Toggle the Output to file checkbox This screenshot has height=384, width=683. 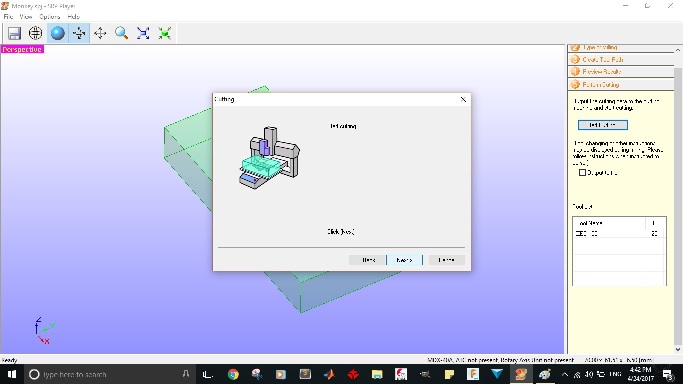582,173
